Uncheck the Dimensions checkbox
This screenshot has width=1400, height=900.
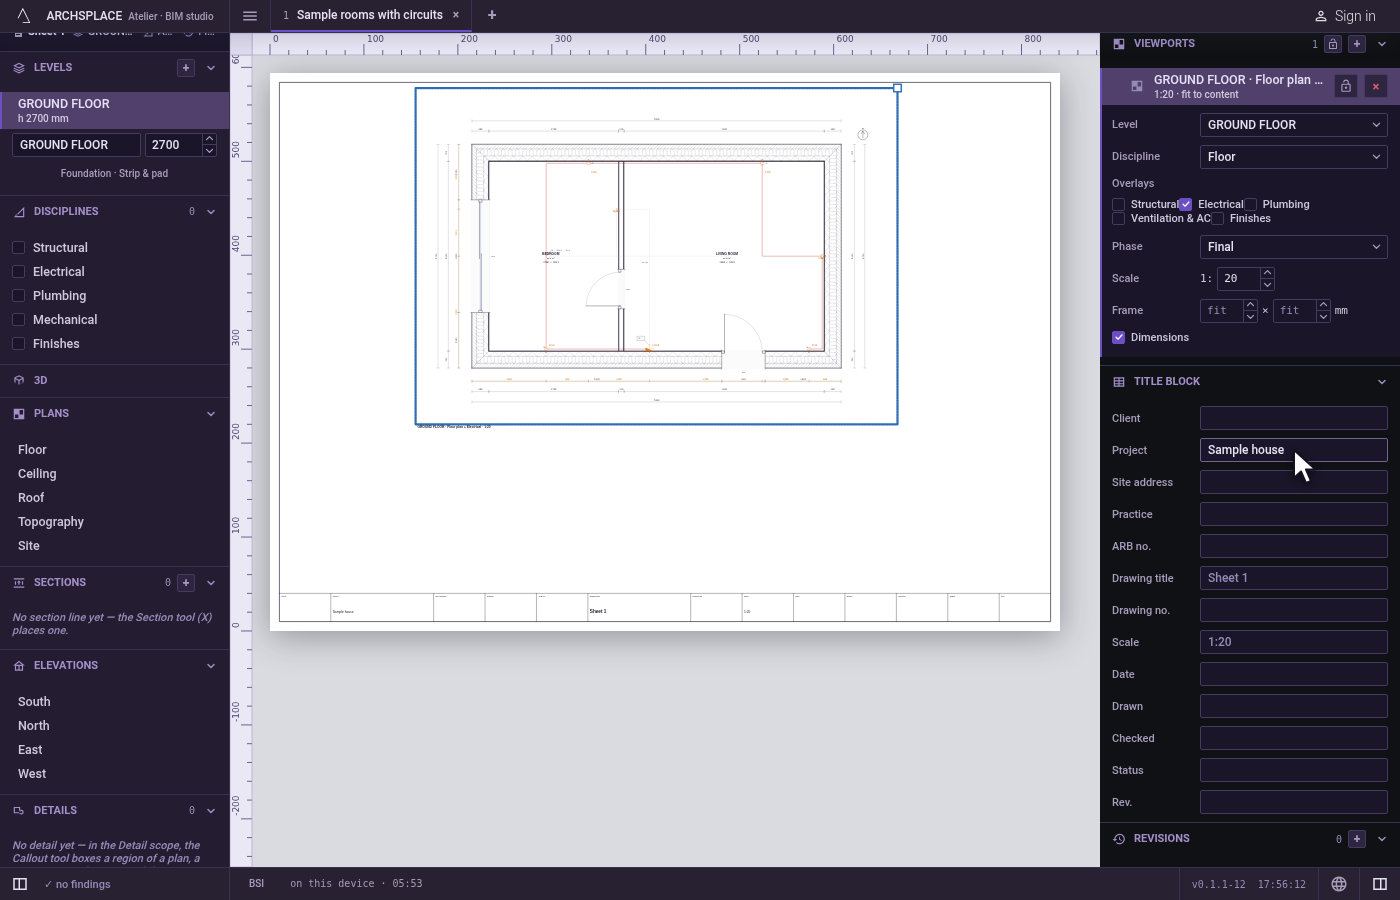coord(1119,337)
